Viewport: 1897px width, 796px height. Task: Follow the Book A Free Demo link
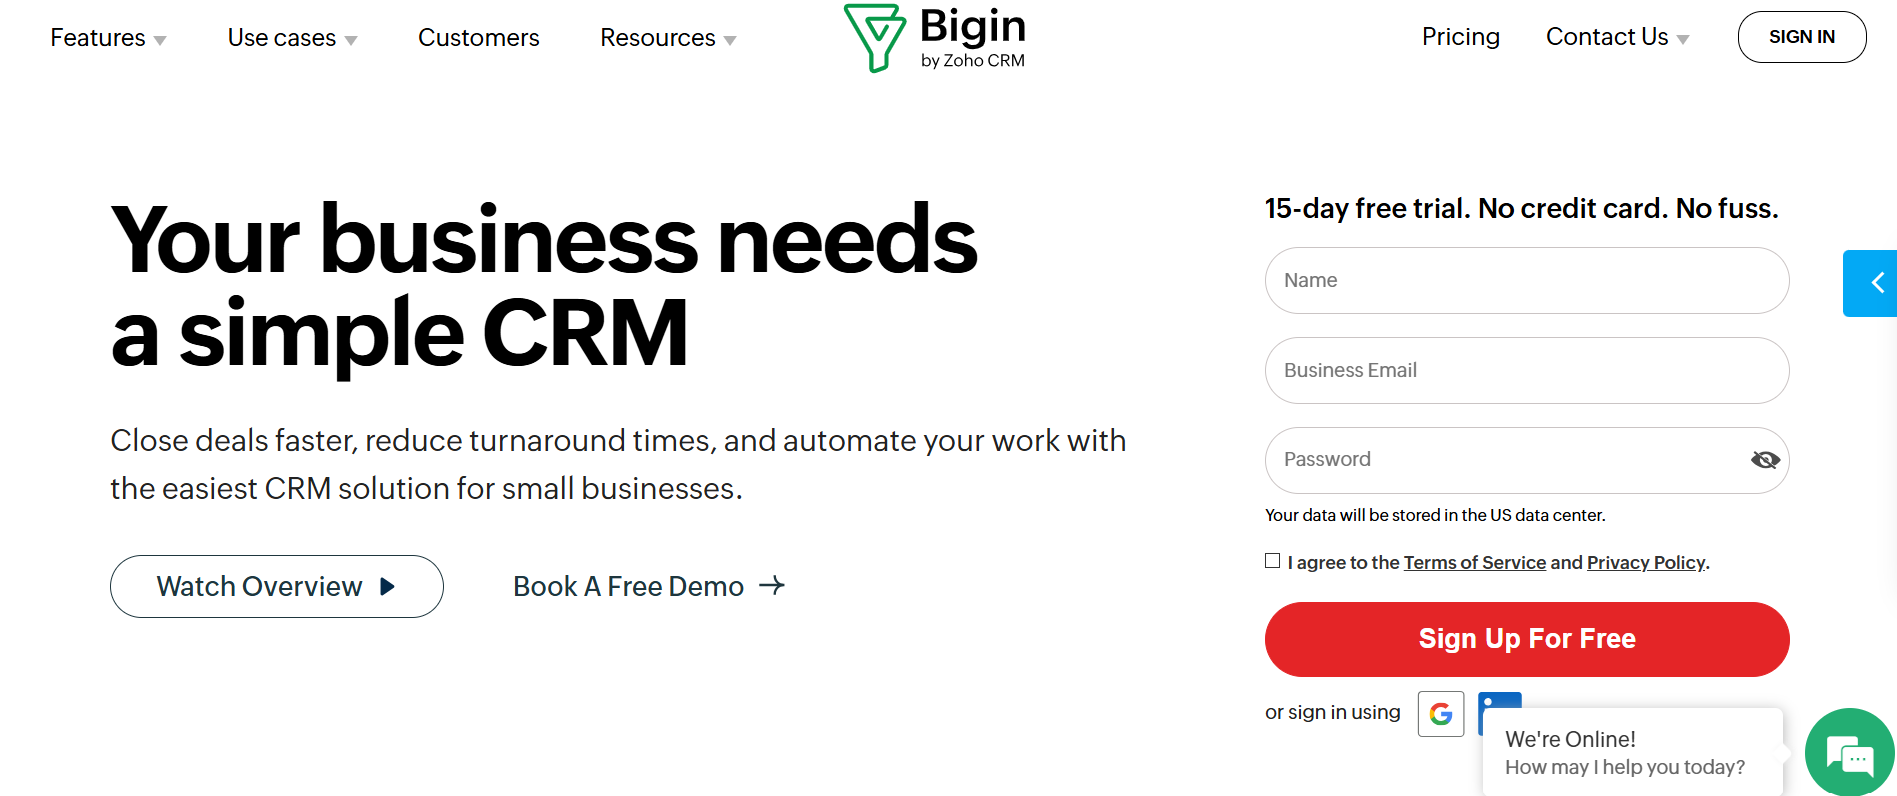click(649, 586)
